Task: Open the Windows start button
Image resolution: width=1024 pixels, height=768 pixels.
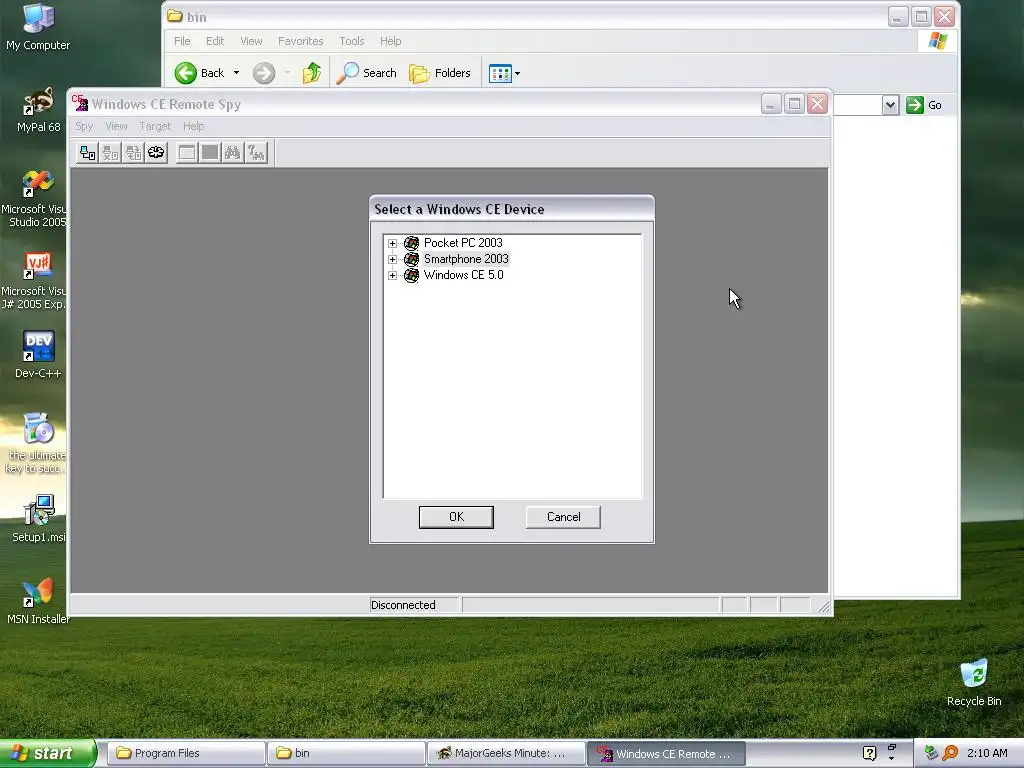Action: (48, 754)
